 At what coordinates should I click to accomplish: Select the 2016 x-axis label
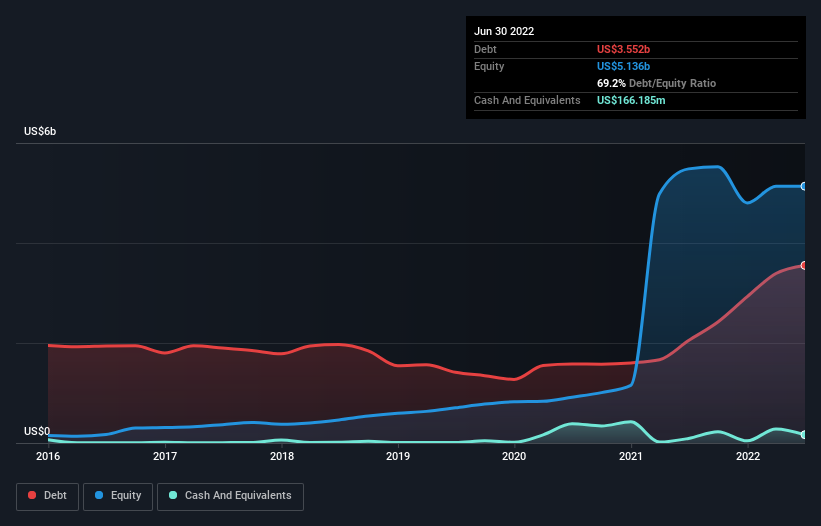[48, 456]
